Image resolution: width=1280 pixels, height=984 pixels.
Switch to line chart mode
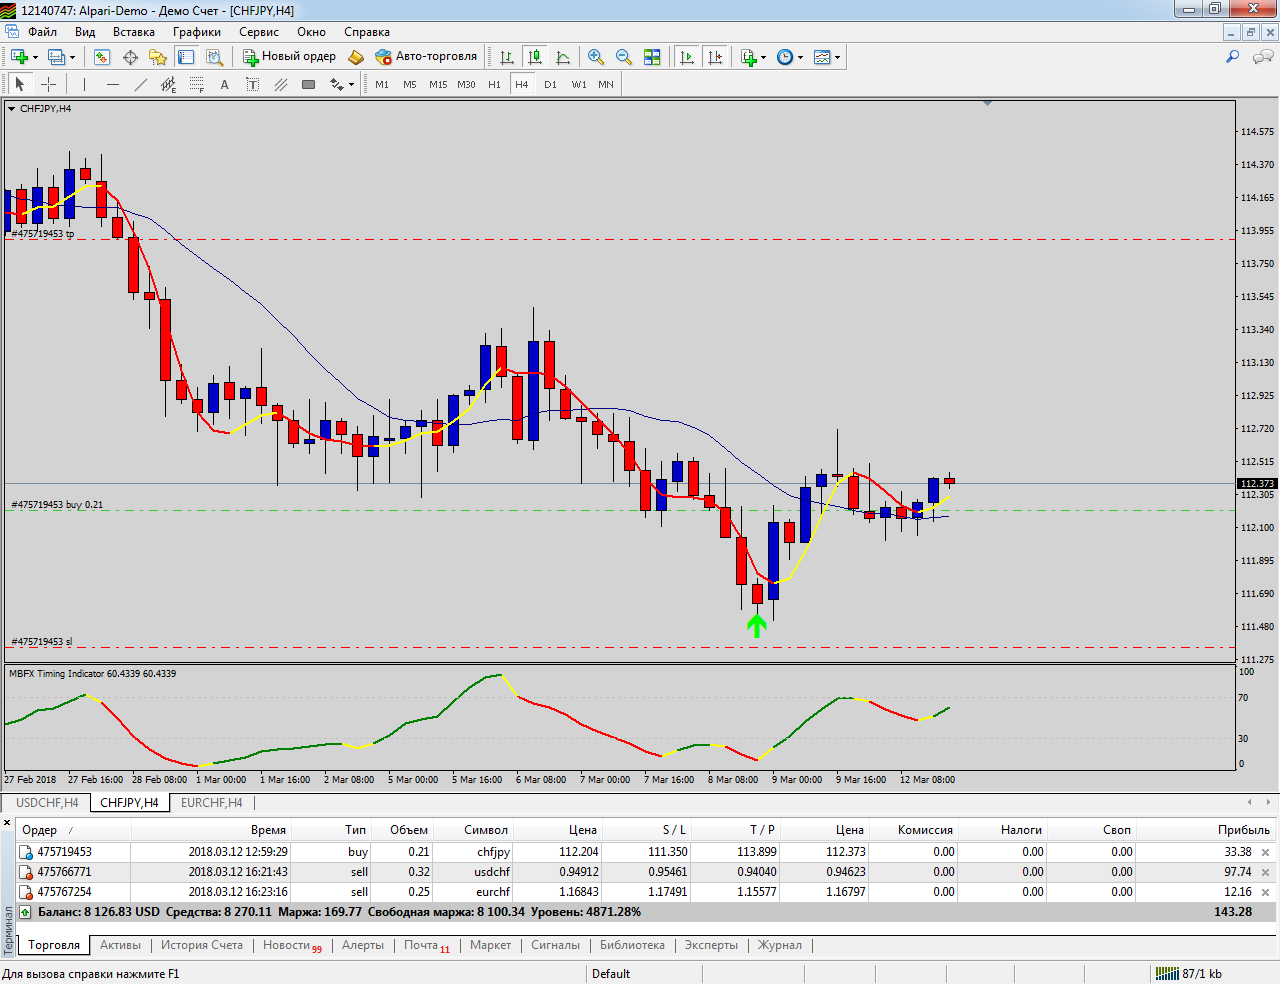(563, 57)
